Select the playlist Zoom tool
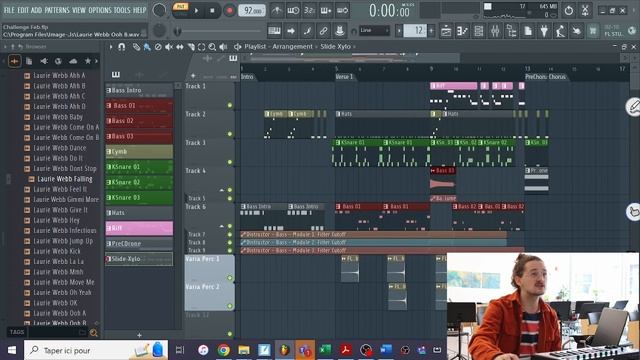640x360 pixels. pyautogui.click(x=212, y=47)
